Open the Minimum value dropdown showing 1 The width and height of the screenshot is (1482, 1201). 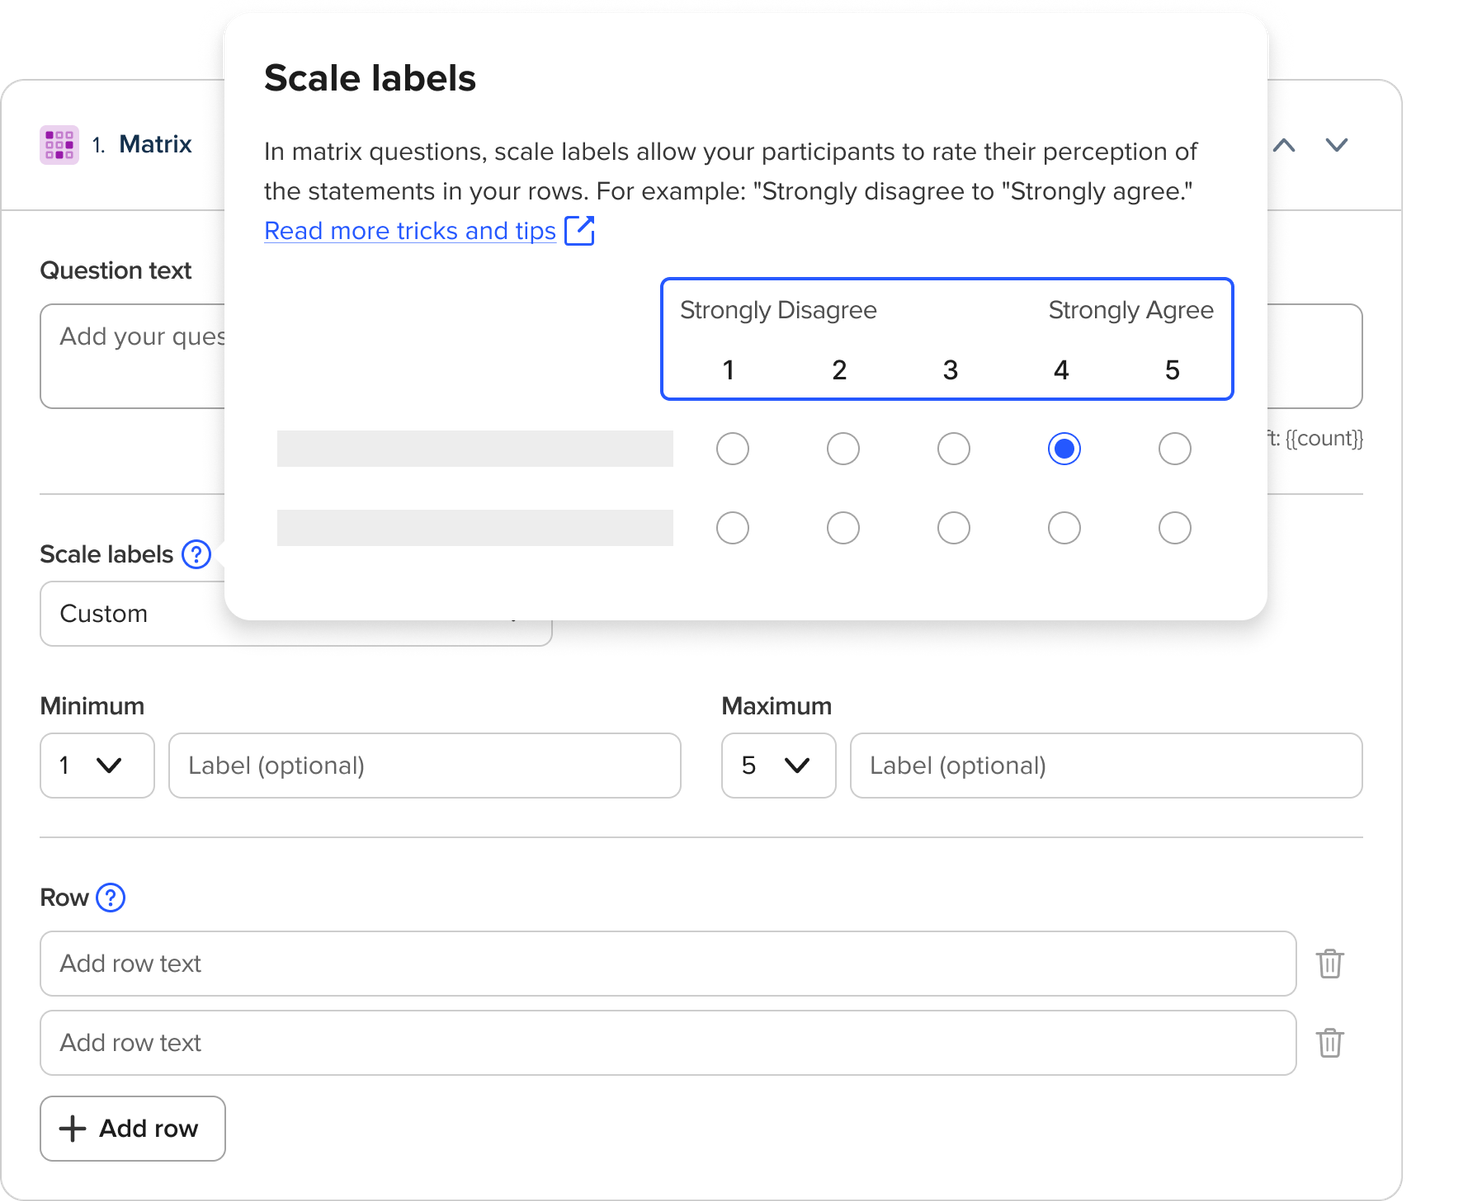point(97,766)
